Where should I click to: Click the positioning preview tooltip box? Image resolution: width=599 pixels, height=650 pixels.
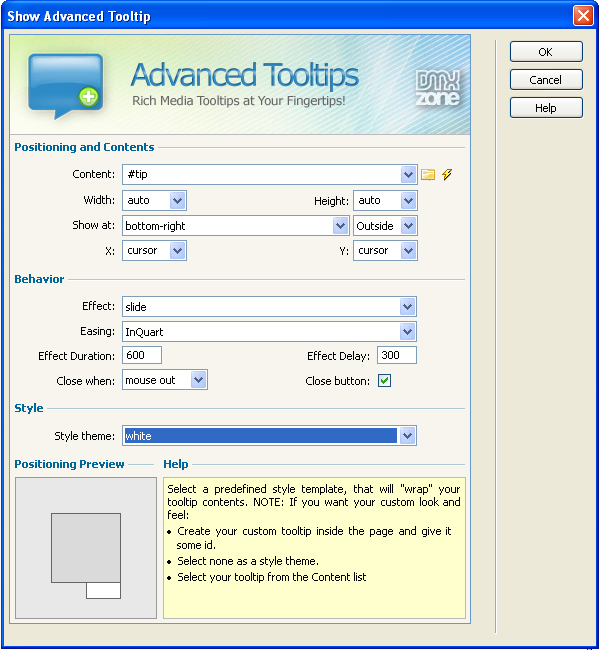103,591
